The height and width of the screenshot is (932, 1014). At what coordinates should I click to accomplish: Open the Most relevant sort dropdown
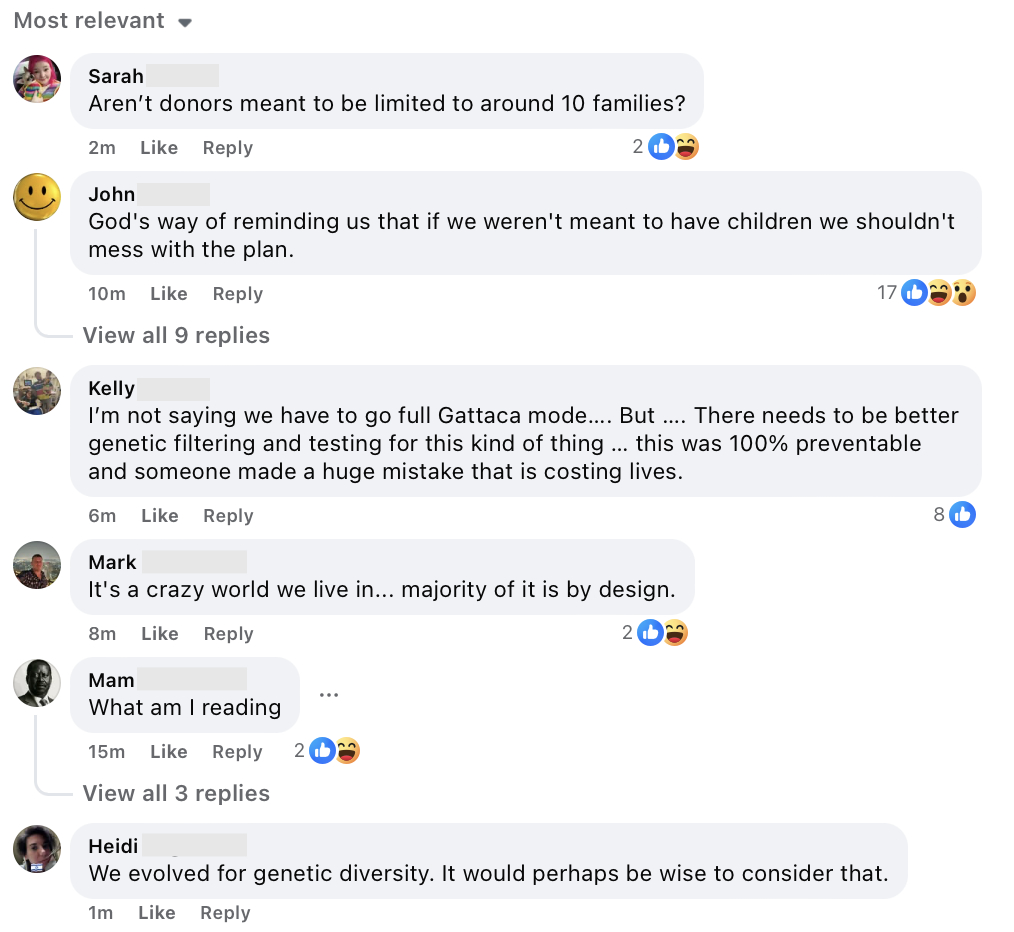[102, 21]
